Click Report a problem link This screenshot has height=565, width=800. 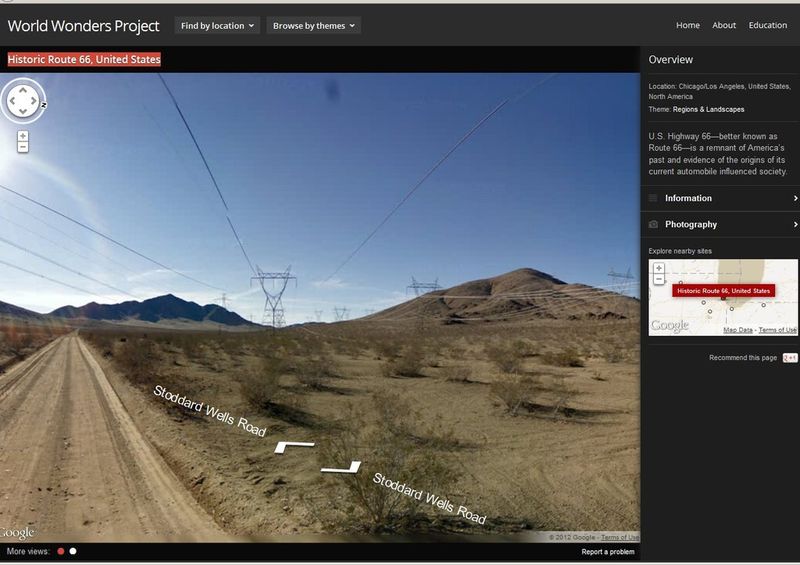pyautogui.click(x=608, y=552)
